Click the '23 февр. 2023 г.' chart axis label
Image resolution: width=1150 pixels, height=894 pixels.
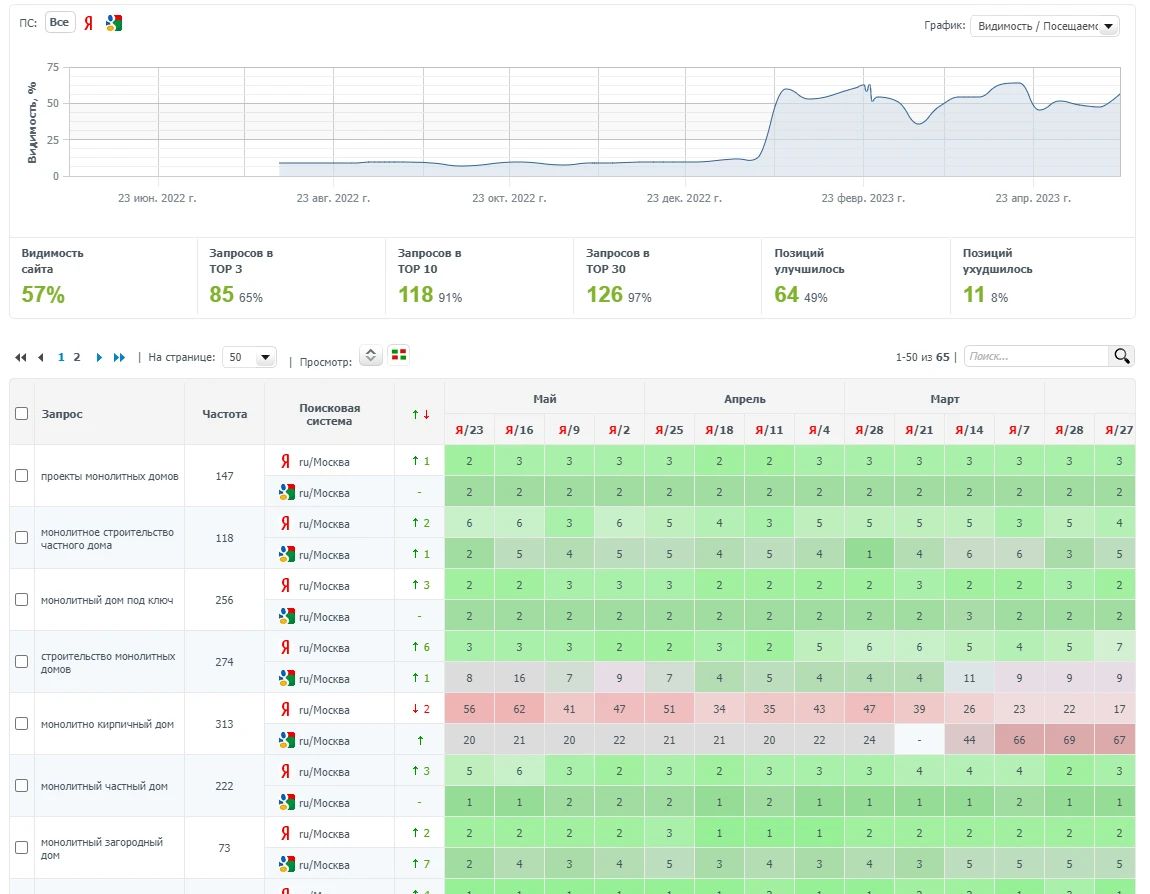pos(863,198)
